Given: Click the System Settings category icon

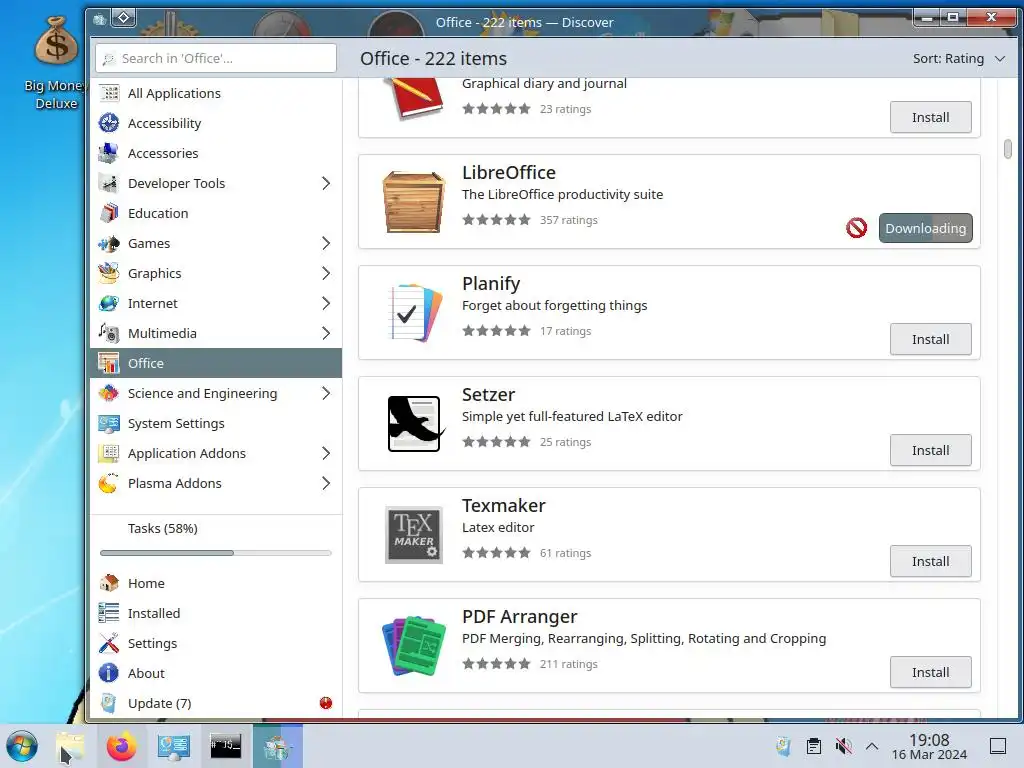Looking at the screenshot, I should click(108, 423).
